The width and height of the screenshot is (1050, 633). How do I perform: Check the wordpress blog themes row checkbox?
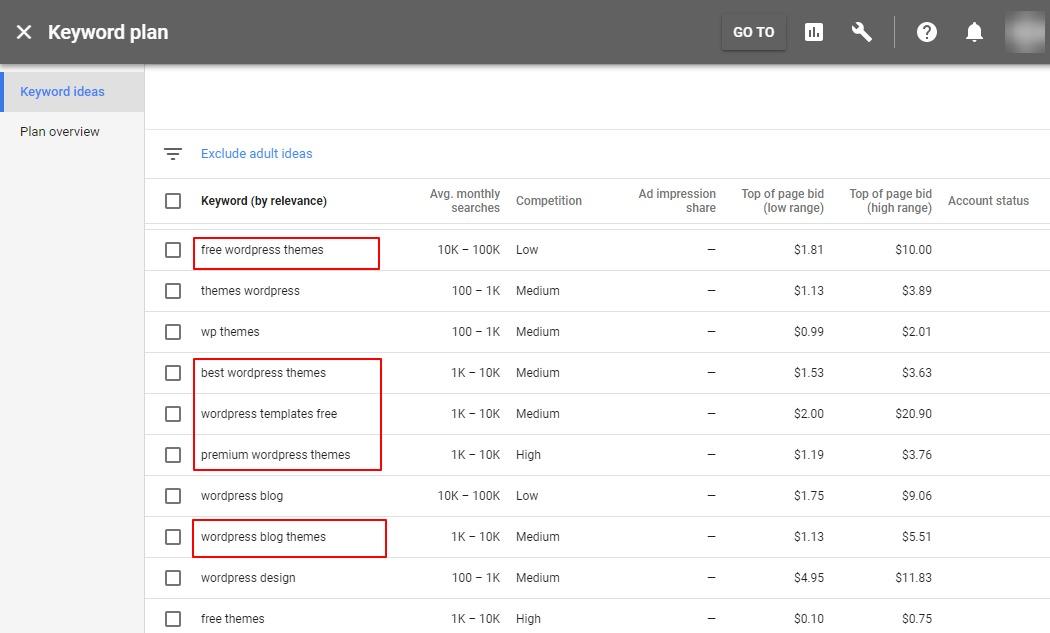click(x=173, y=537)
